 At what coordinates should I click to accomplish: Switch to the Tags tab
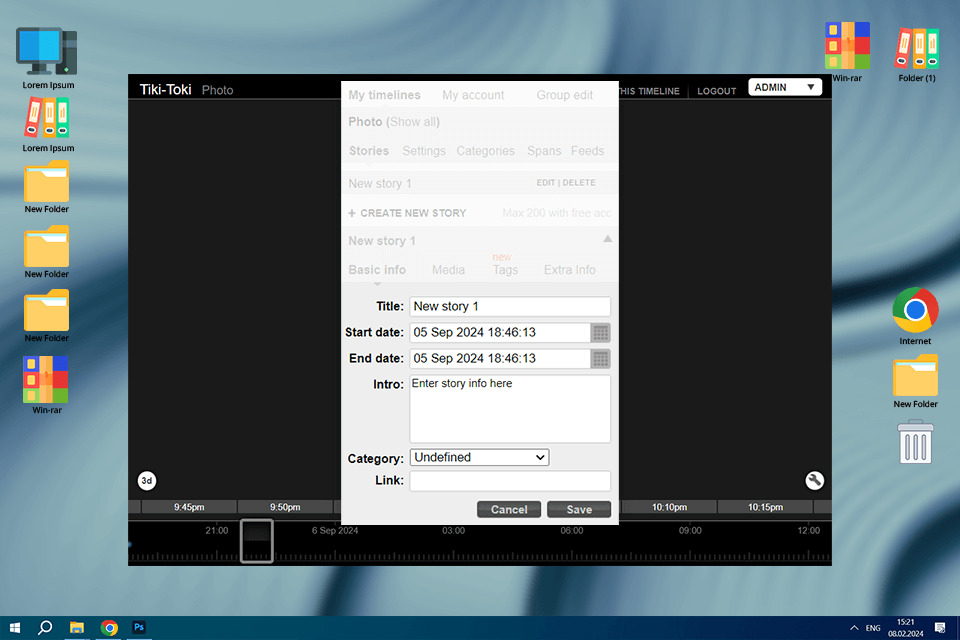[x=505, y=269]
